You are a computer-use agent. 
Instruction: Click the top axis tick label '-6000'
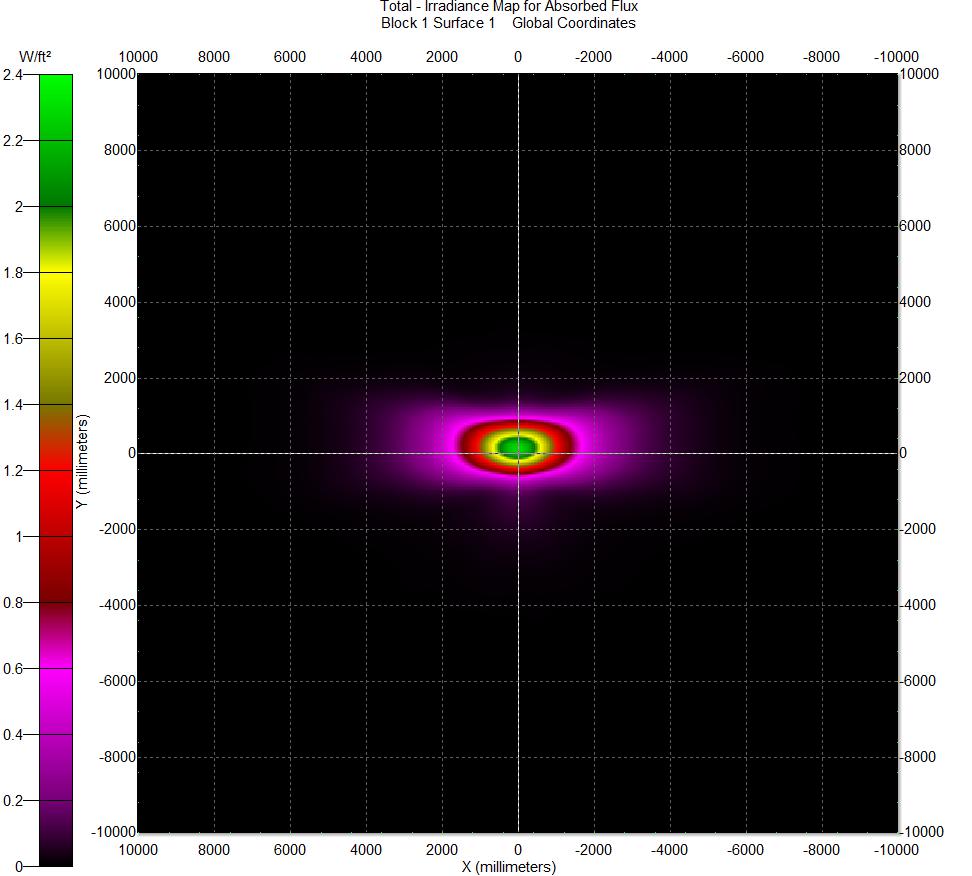[x=745, y=57]
